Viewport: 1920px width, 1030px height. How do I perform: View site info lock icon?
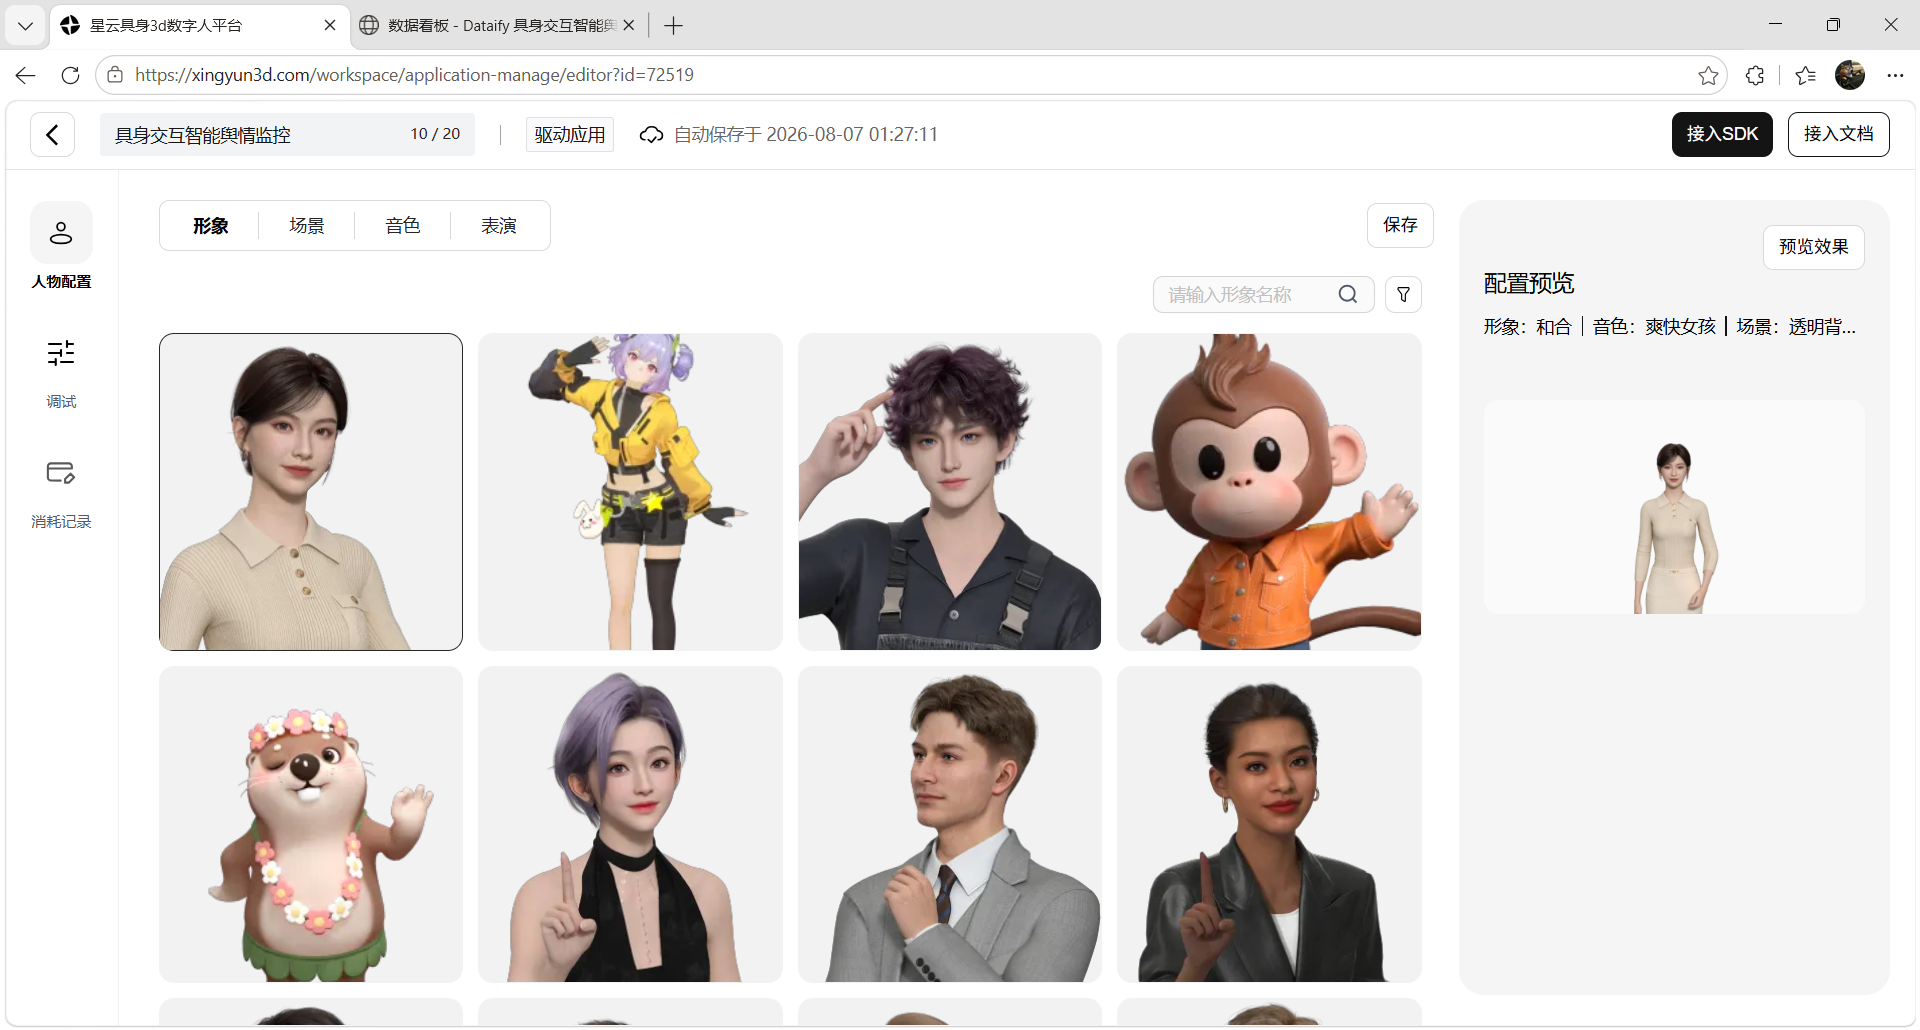pyautogui.click(x=115, y=75)
